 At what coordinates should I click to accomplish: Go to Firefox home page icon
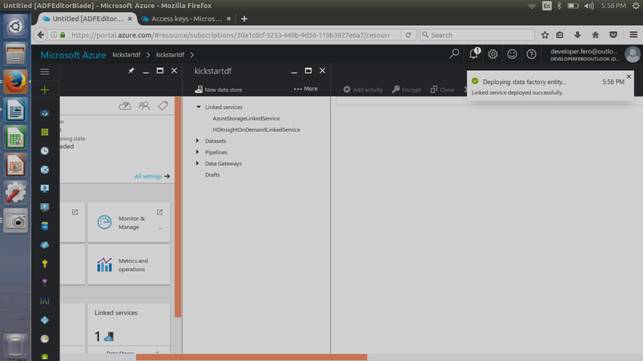pyautogui.click(x=595, y=35)
